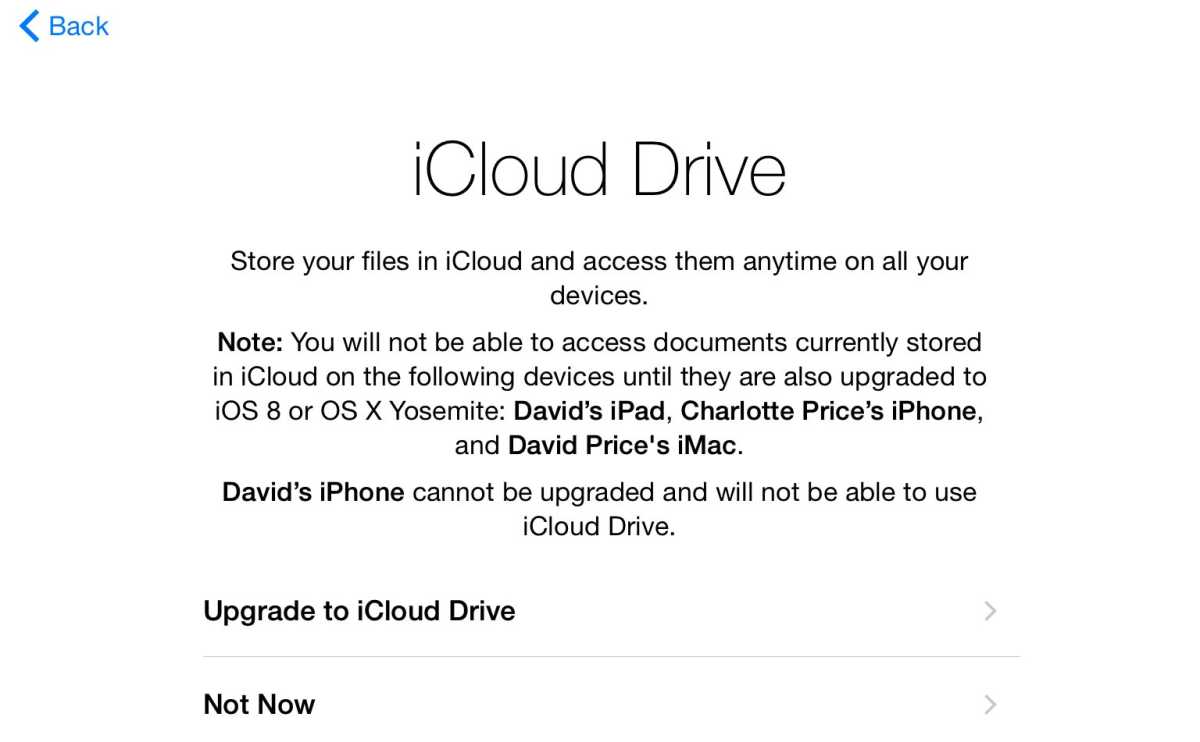Tap the blue back chevron arrow

[x=29, y=26]
